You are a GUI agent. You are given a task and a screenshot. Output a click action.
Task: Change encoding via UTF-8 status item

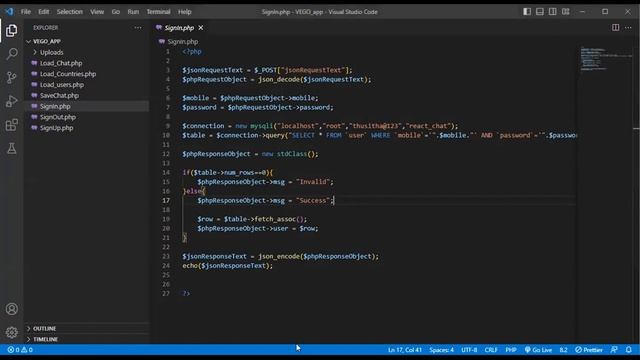tap(469, 350)
